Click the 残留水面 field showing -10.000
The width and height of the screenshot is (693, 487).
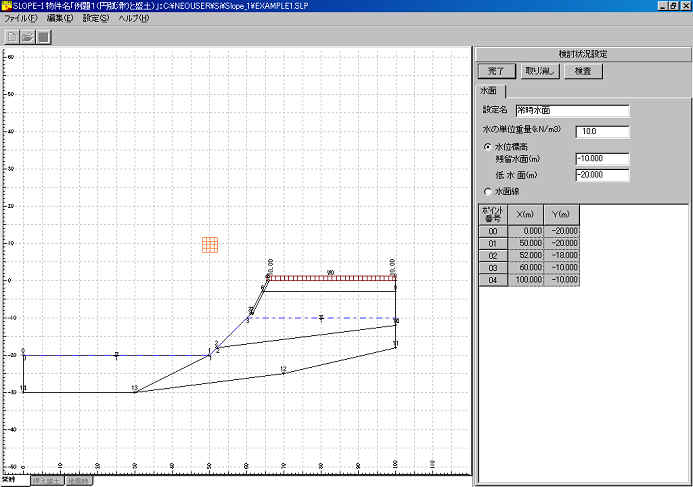pos(603,159)
